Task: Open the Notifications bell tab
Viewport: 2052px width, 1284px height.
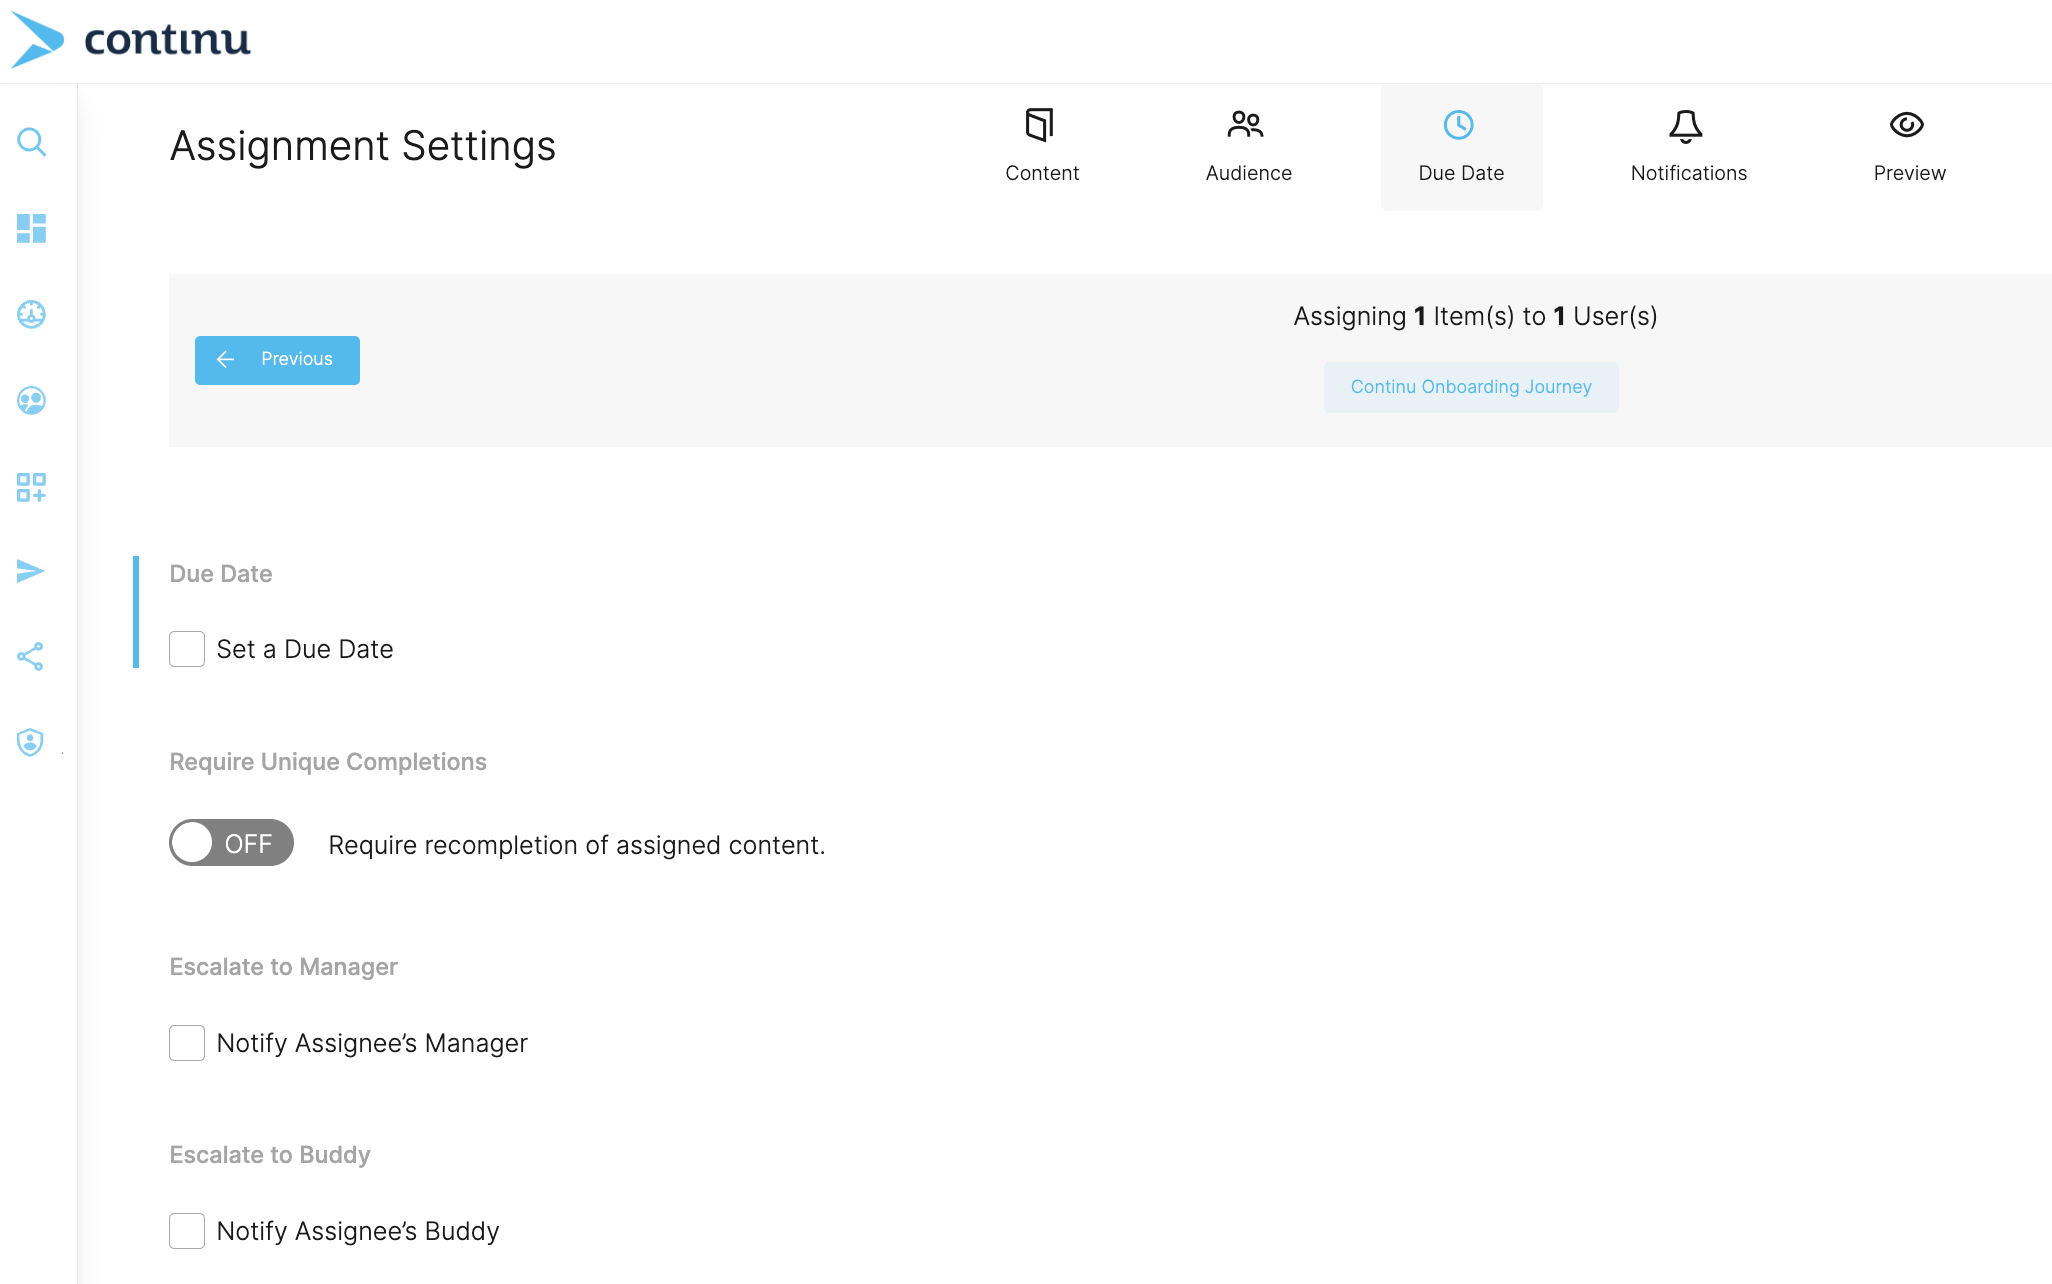Action: click(1688, 146)
